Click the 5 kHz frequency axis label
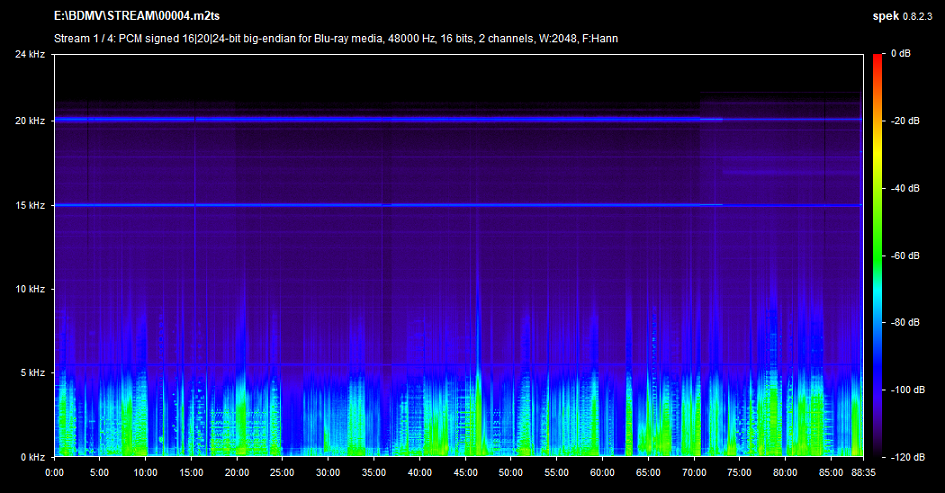Screen dimensions: 945x493 30,373
